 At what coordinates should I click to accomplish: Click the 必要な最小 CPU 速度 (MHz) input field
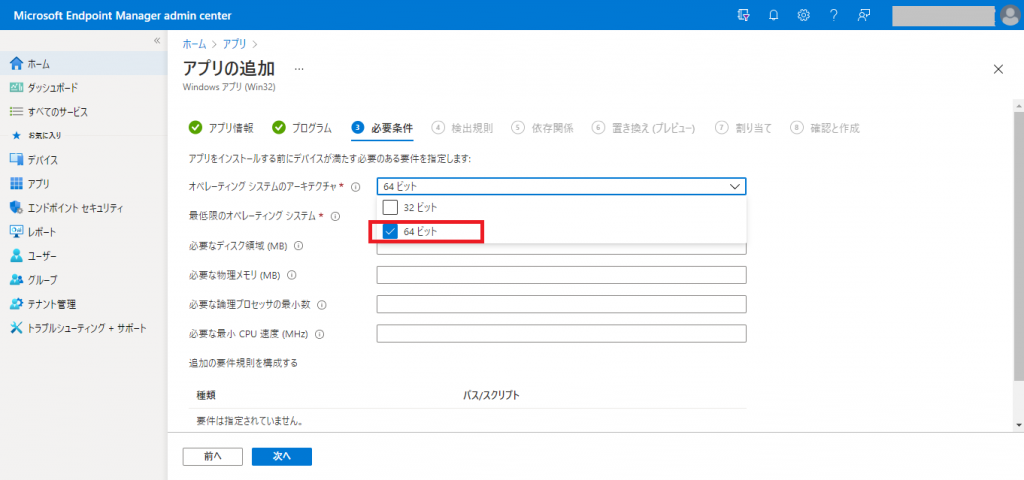click(x=562, y=334)
